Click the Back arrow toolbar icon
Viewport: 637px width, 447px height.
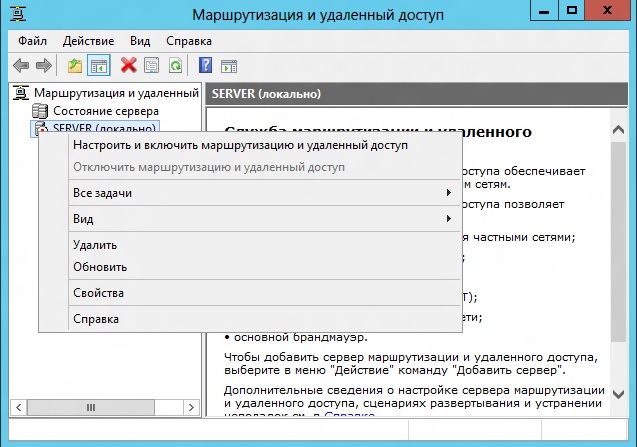tap(21, 66)
